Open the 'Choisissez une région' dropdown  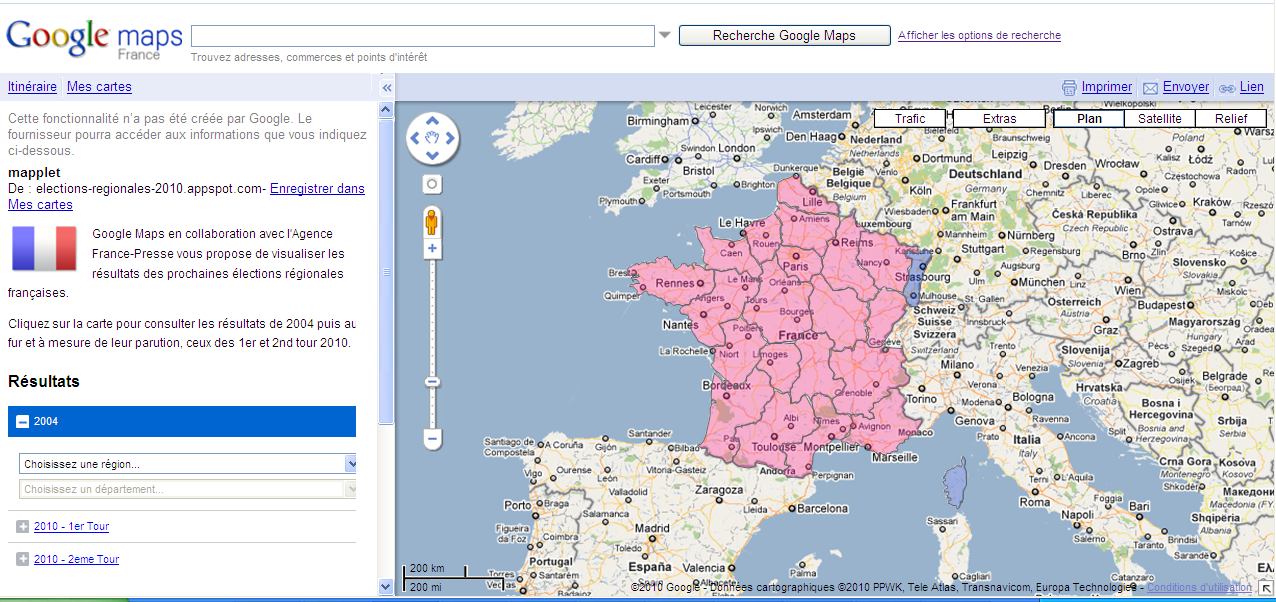[x=188, y=464]
